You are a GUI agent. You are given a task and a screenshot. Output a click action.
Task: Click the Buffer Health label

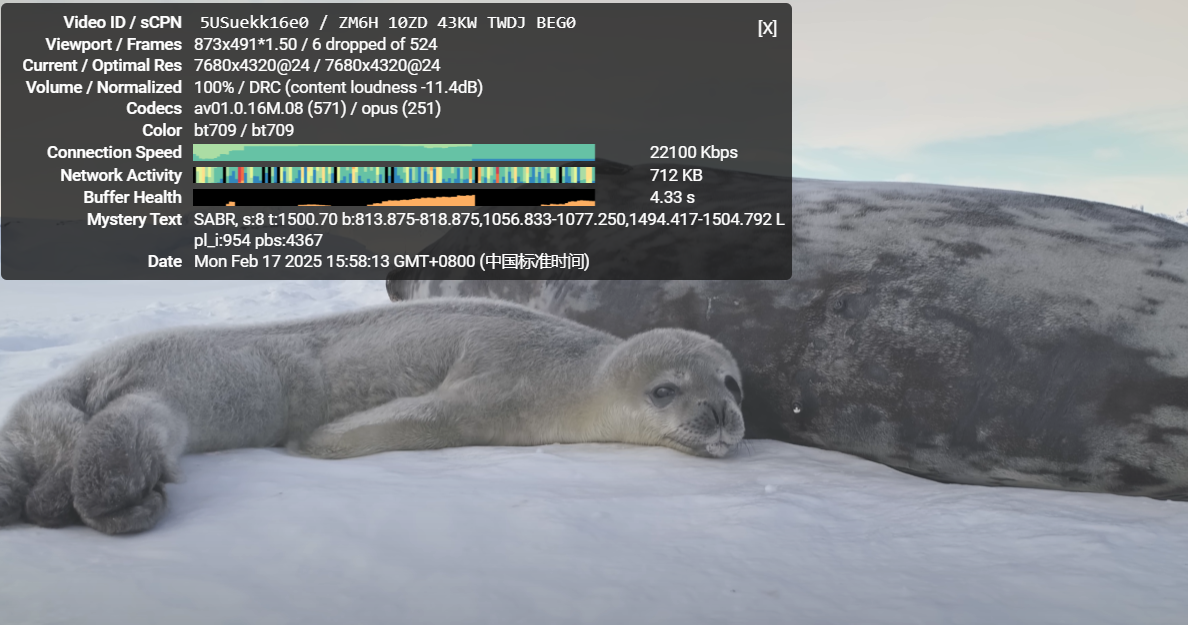[x=132, y=197]
